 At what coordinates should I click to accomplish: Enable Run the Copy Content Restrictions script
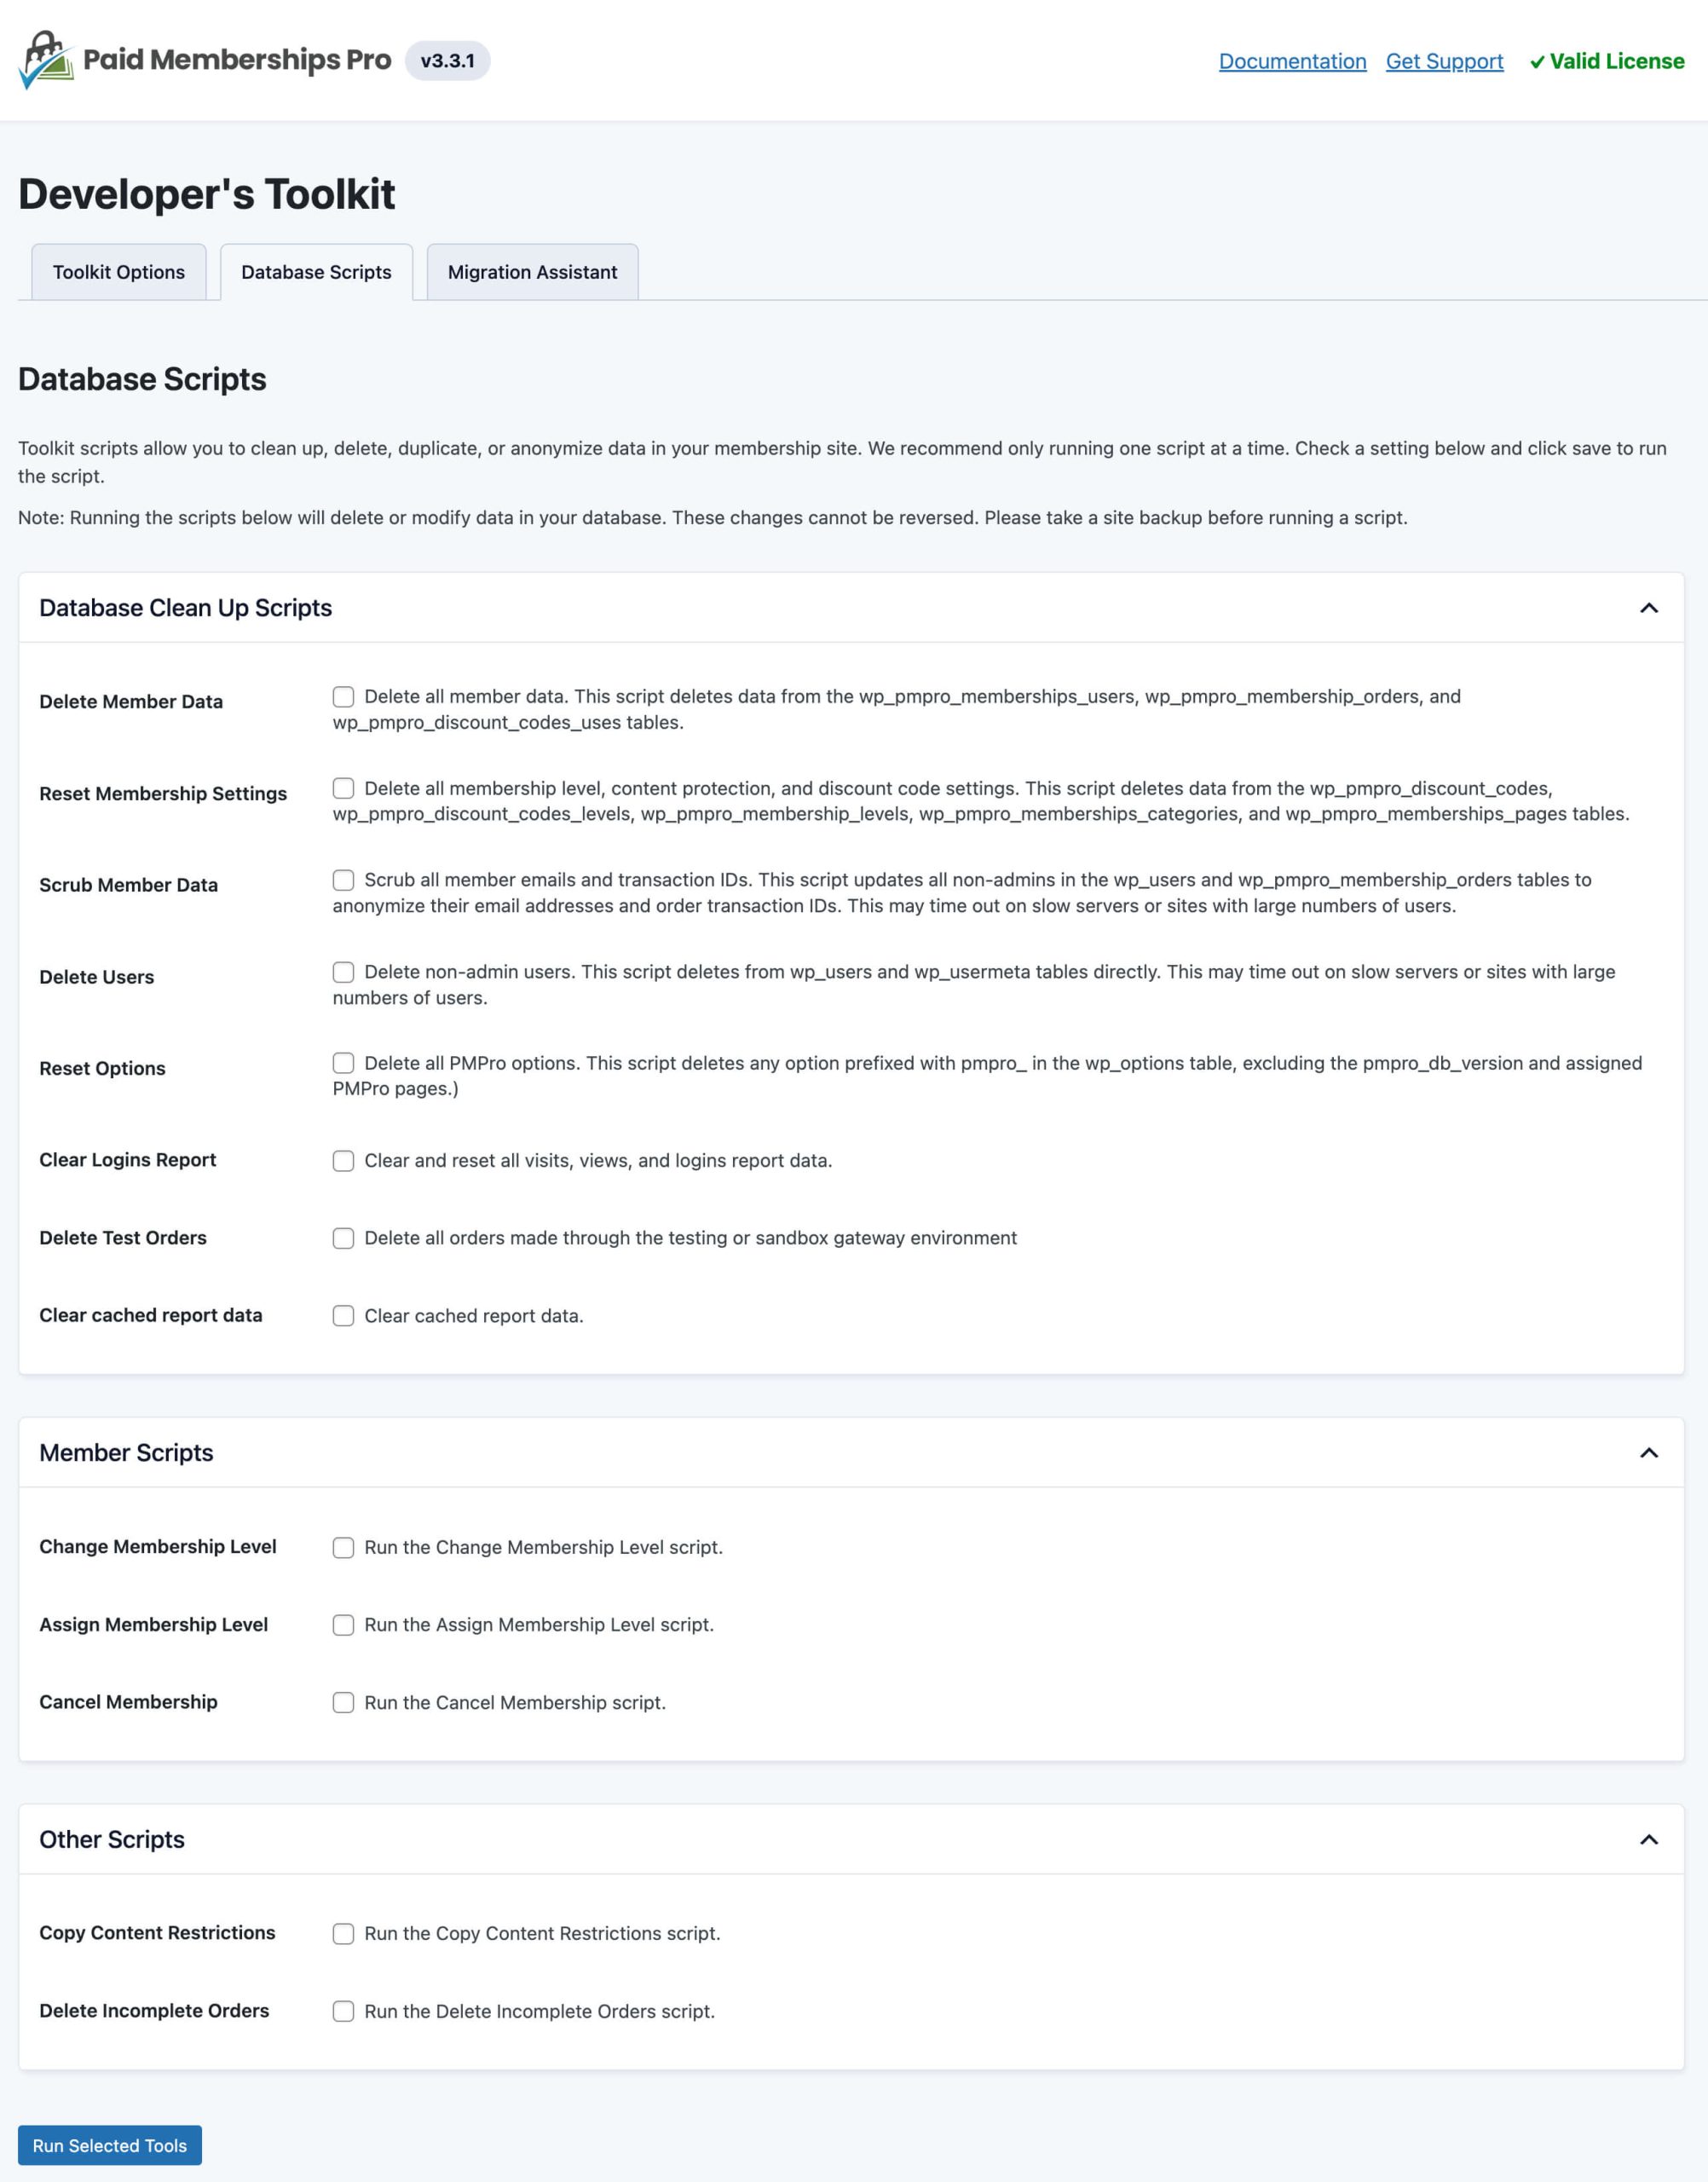pos(344,1933)
